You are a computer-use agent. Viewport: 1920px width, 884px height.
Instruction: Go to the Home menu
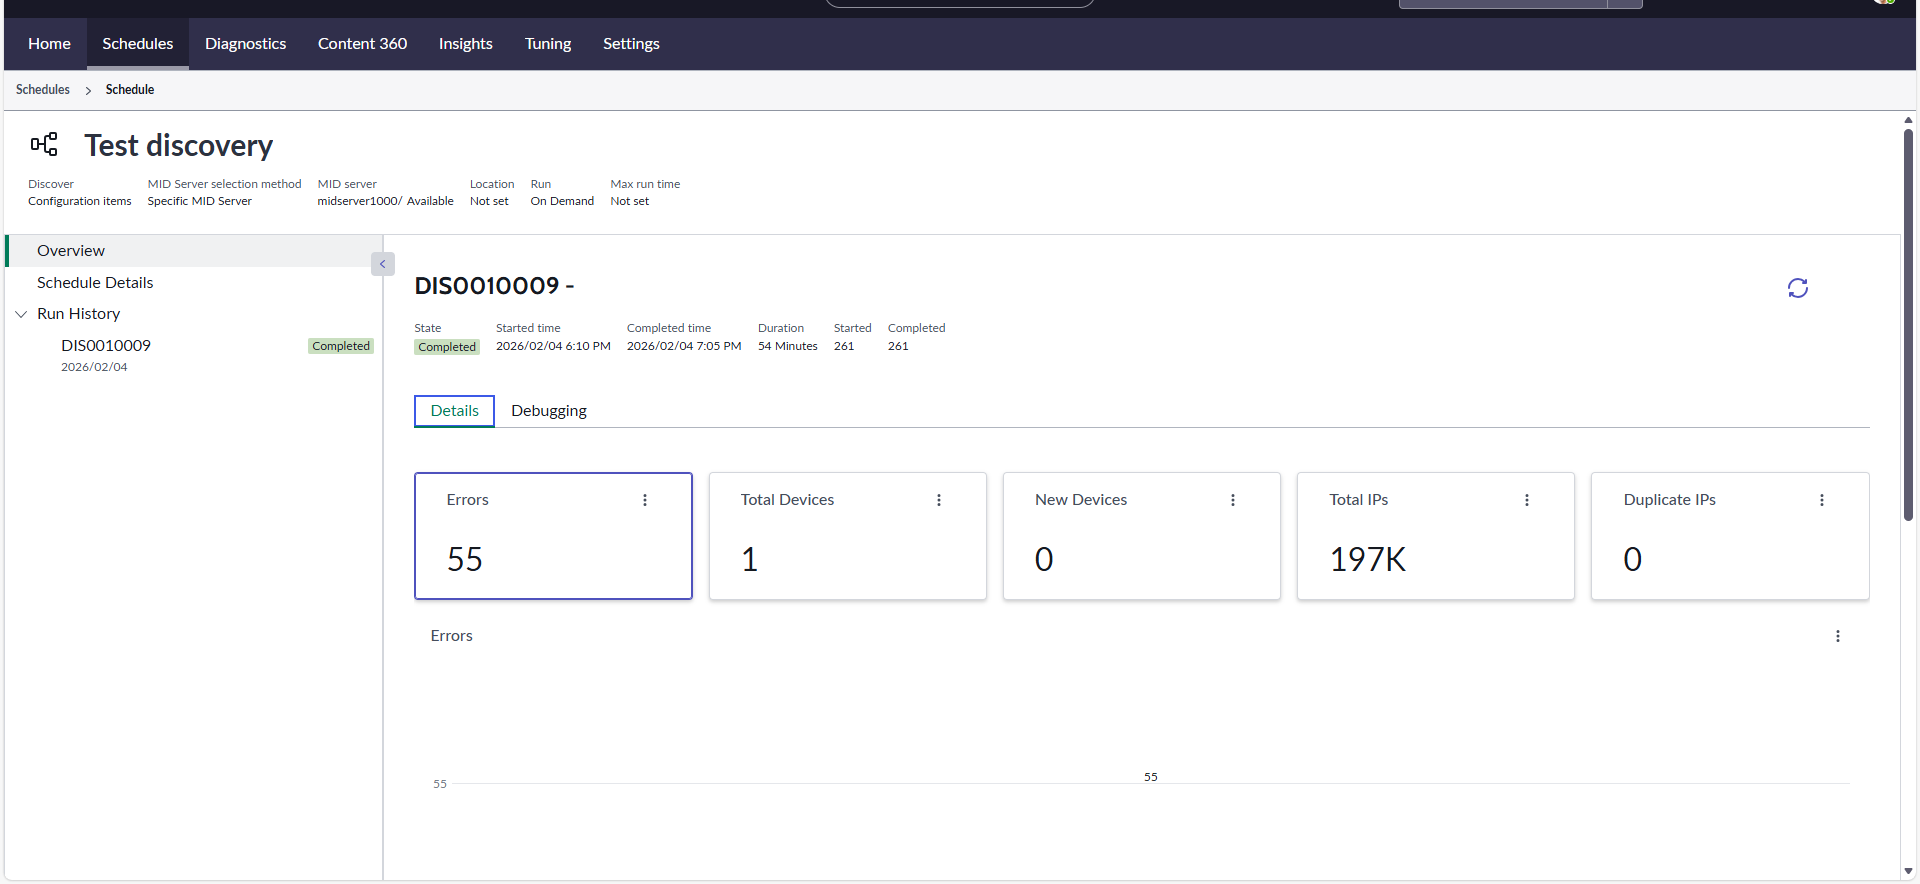pos(49,44)
